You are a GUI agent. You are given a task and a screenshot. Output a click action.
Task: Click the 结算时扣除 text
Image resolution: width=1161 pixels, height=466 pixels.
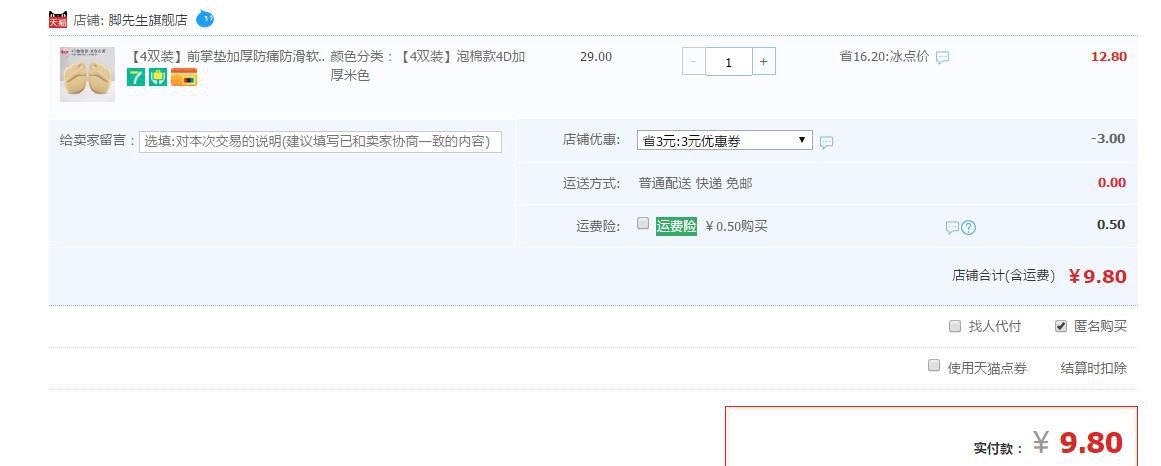coord(1094,368)
